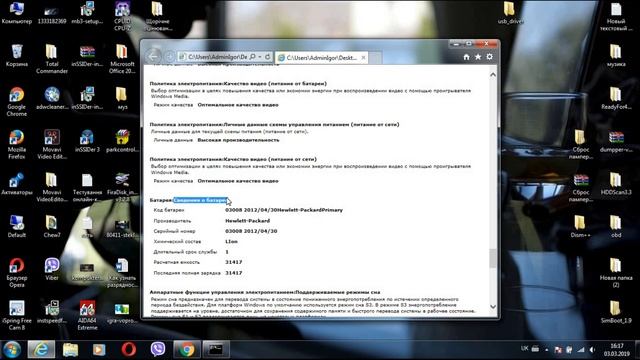Click the scrollbar down arrow
640x360 pixels.
click(x=493, y=307)
